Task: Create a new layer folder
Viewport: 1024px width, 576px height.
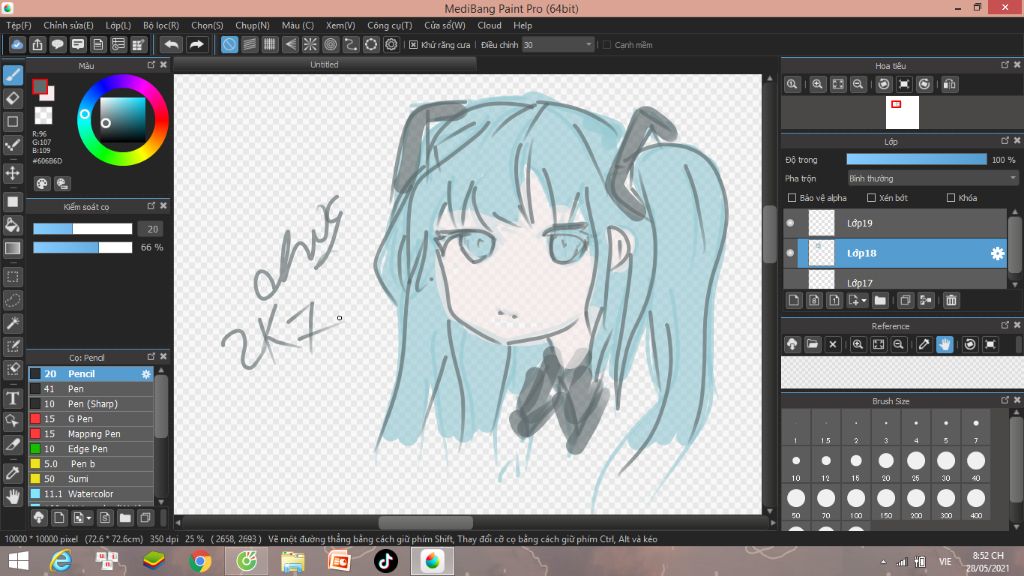Action: click(880, 300)
